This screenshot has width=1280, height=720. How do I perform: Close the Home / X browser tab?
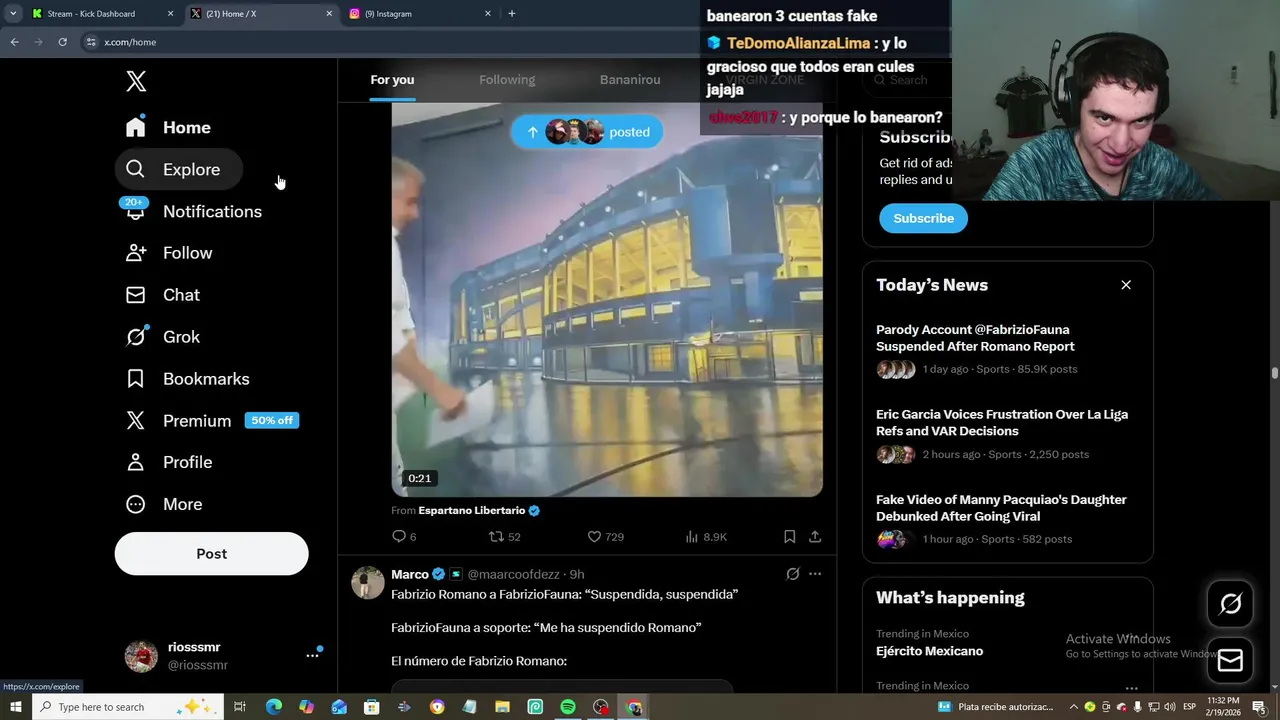pos(329,14)
